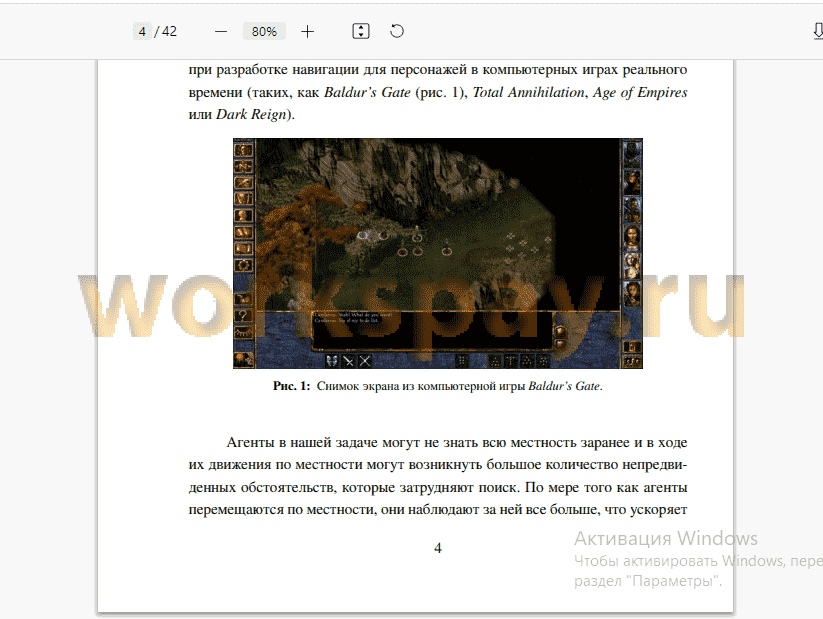Viewport: 823px width, 619px height.
Task: Click the "(рис. 1)" reference in the paragraph
Action: click(x=441, y=92)
